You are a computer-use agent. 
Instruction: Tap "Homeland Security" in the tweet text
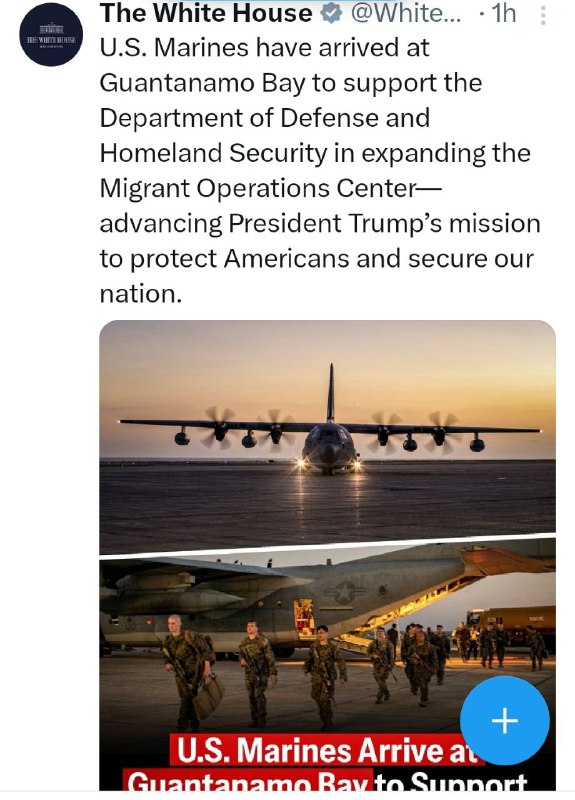click(213, 154)
